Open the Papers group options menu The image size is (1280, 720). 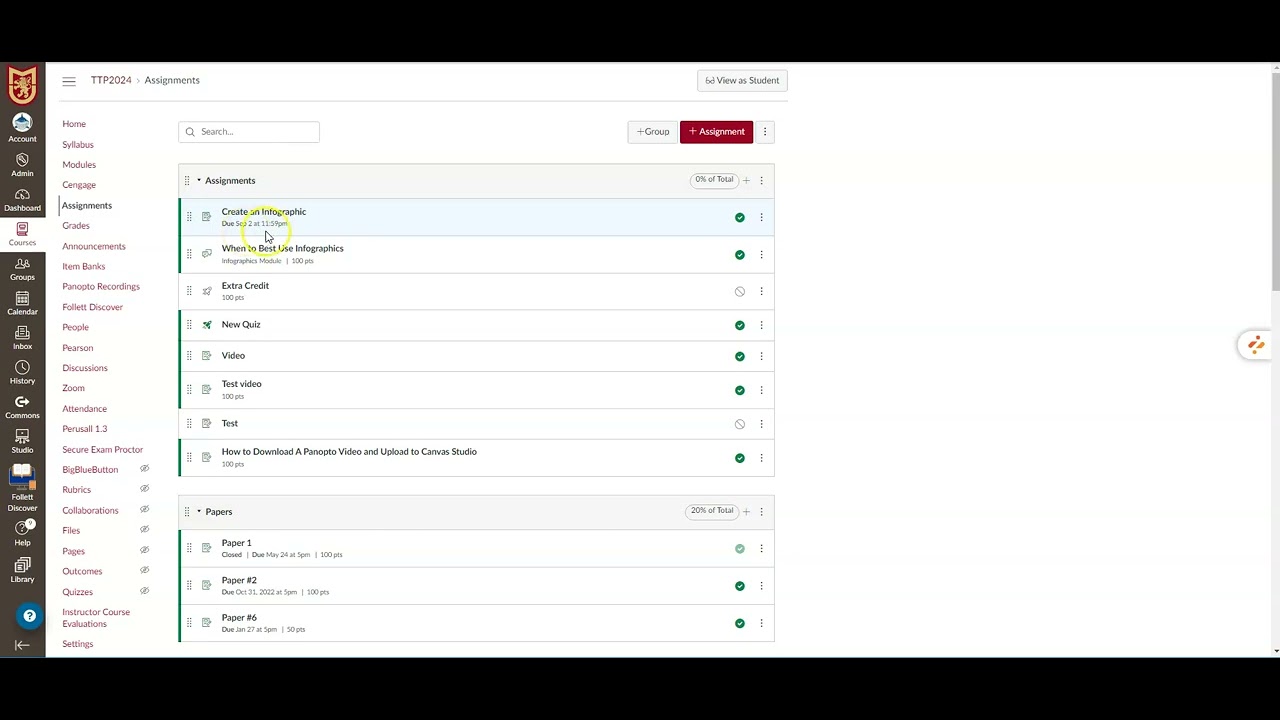pyautogui.click(x=761, y=512)
